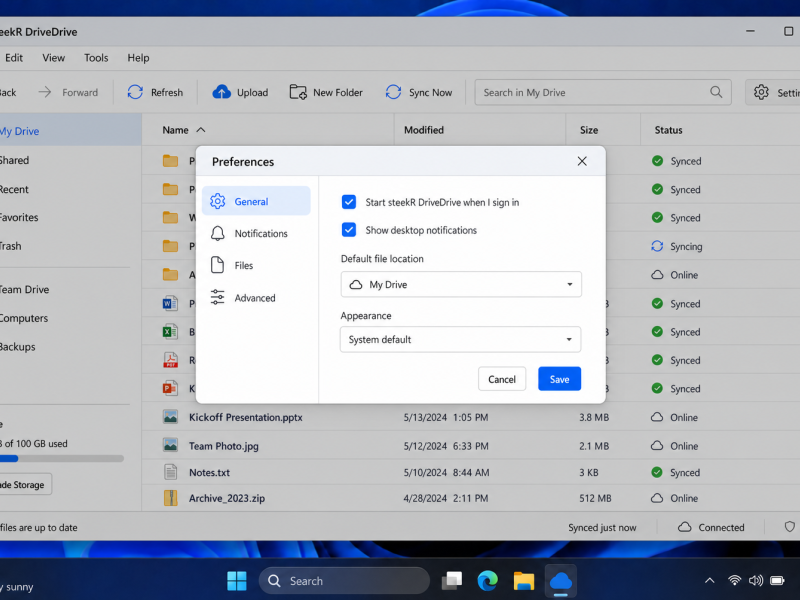The height and width of the screenshot is (600, 800).
Task: Select Kickoff Presentation.pptx file
Action: [245, 417]
